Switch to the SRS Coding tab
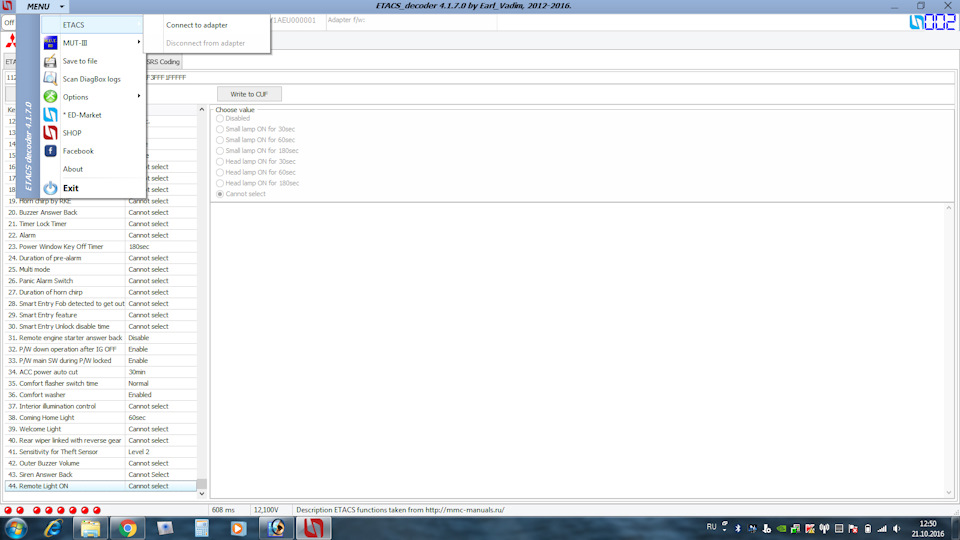The image size is (960, 540). point(163,62)
